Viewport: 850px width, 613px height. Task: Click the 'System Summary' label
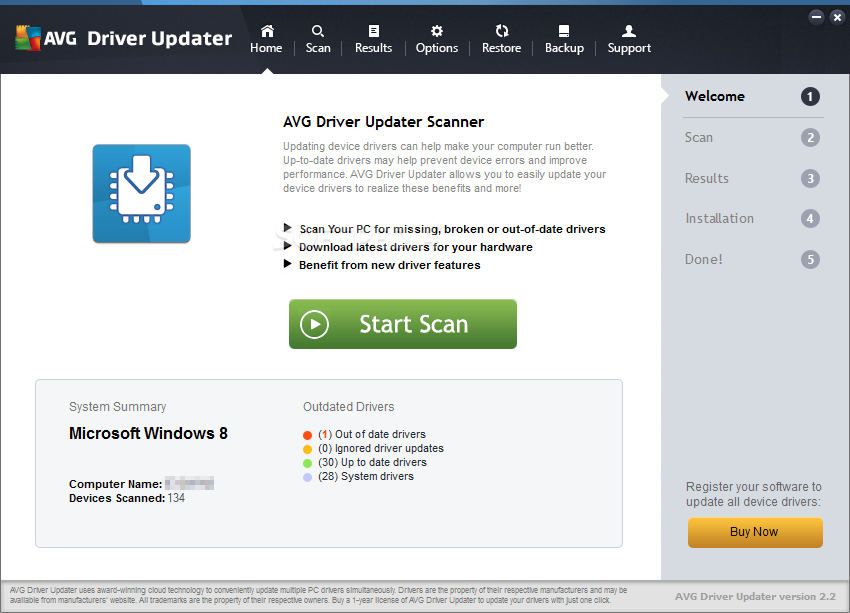pos(118,406)
